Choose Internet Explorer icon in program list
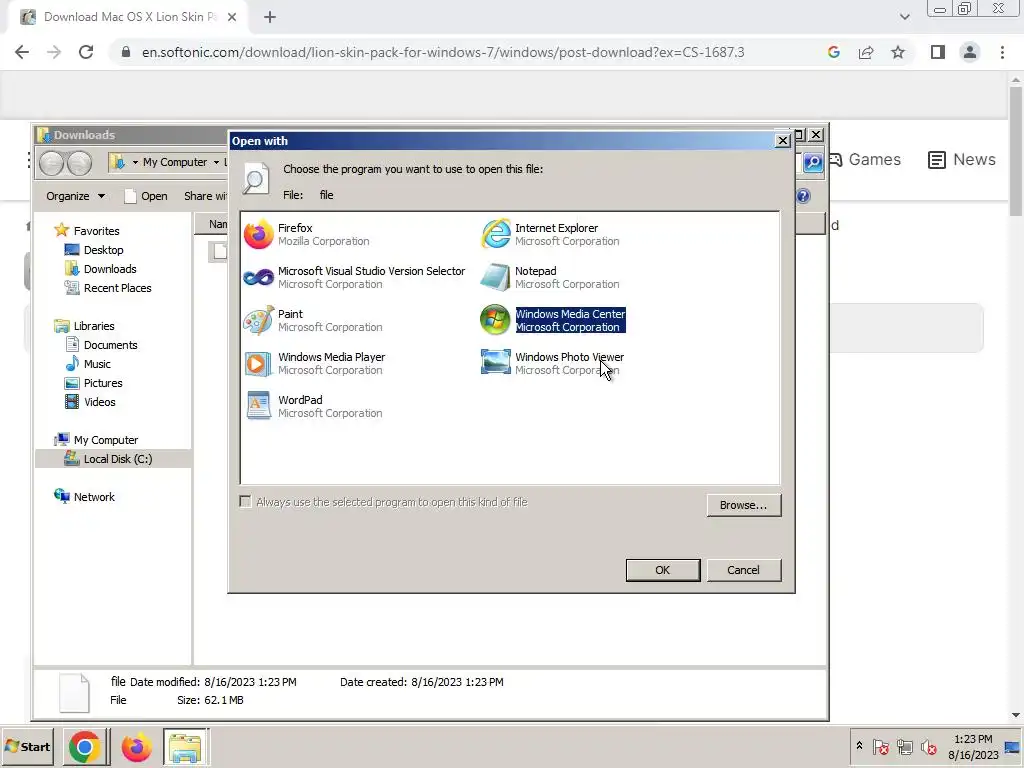The height and width of the screenshot is (768, 1024). click(496, 234)
